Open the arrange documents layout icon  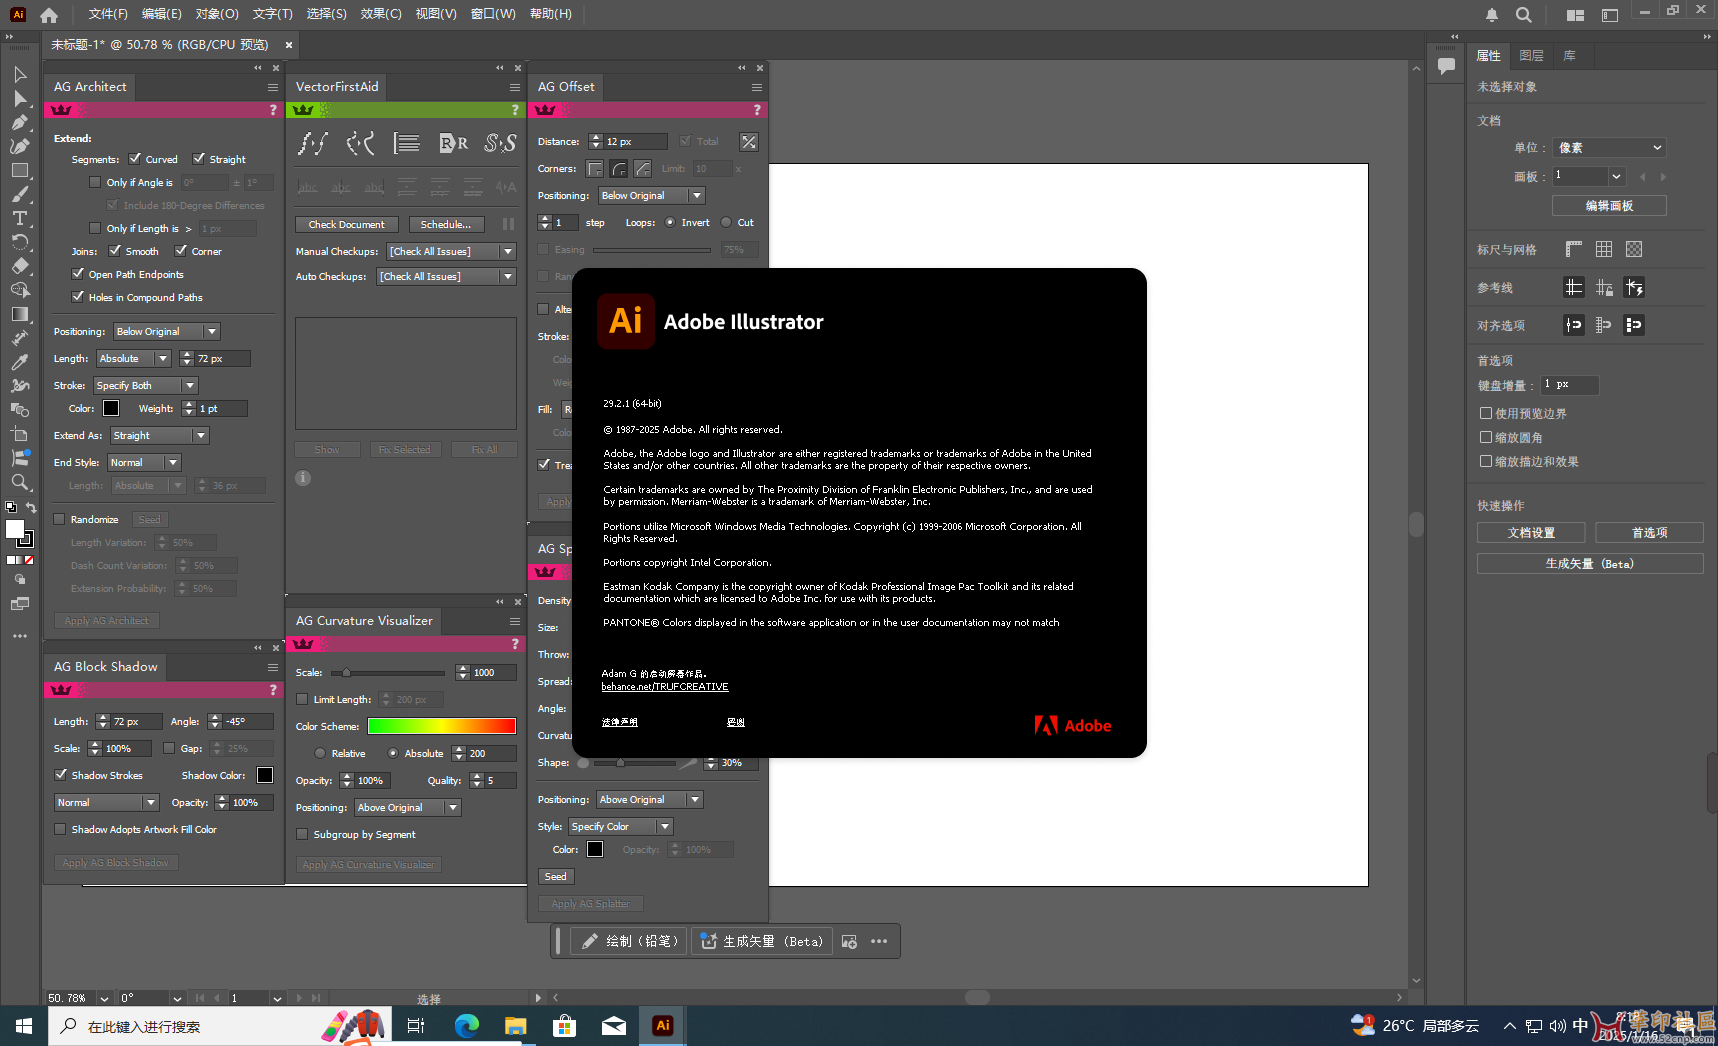[x=1576, y=15]
